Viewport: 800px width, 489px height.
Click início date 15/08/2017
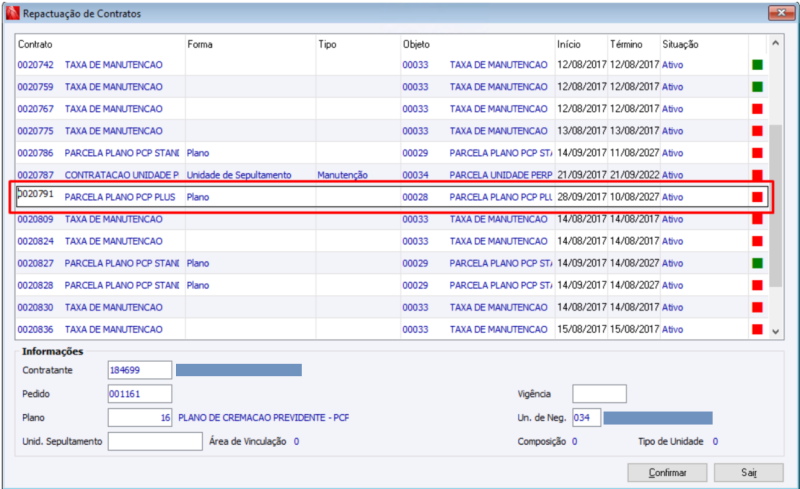[582, 329]
